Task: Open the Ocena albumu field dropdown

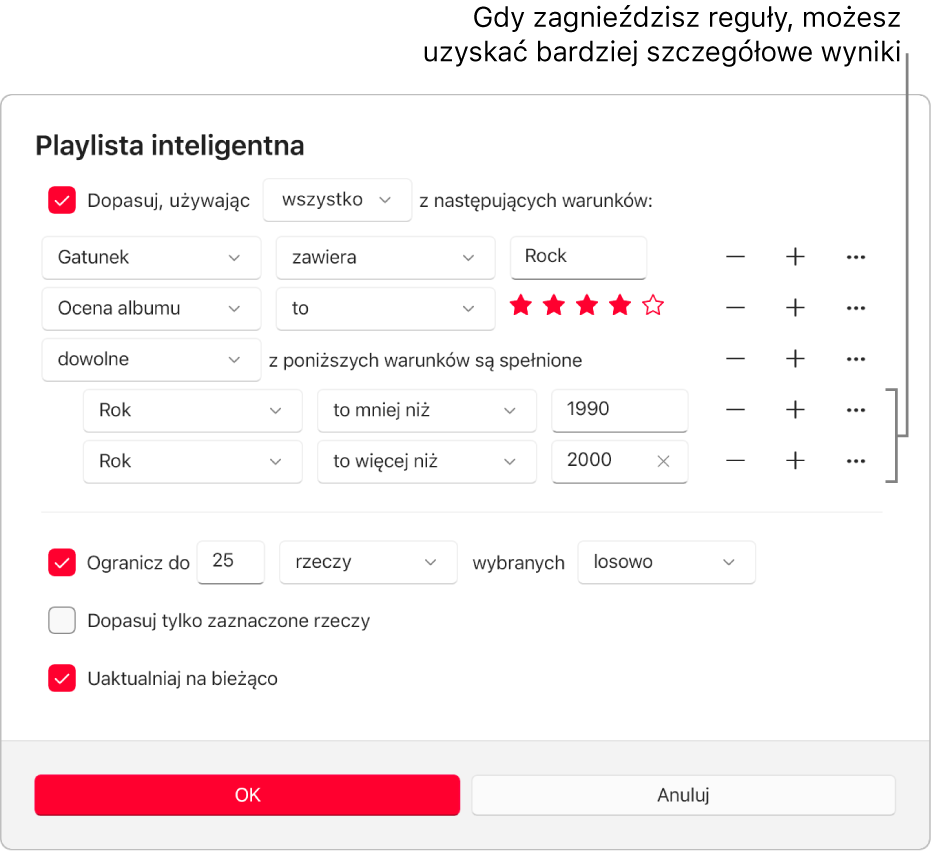Action: (151, 308)
